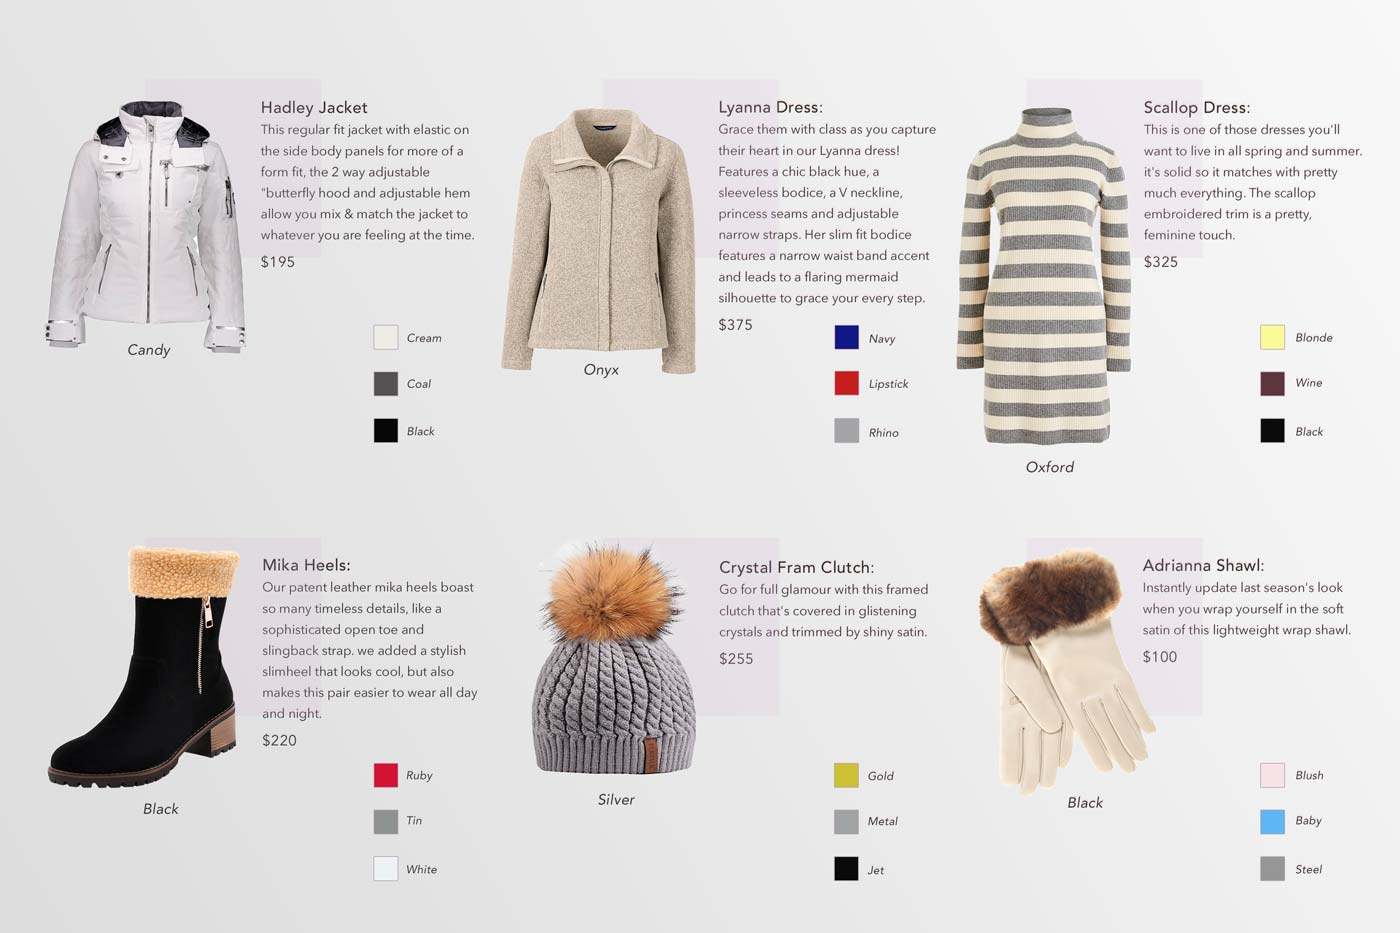Click the Adrianna Shawl title
1400x933 pixels.
click(1203, 565)
